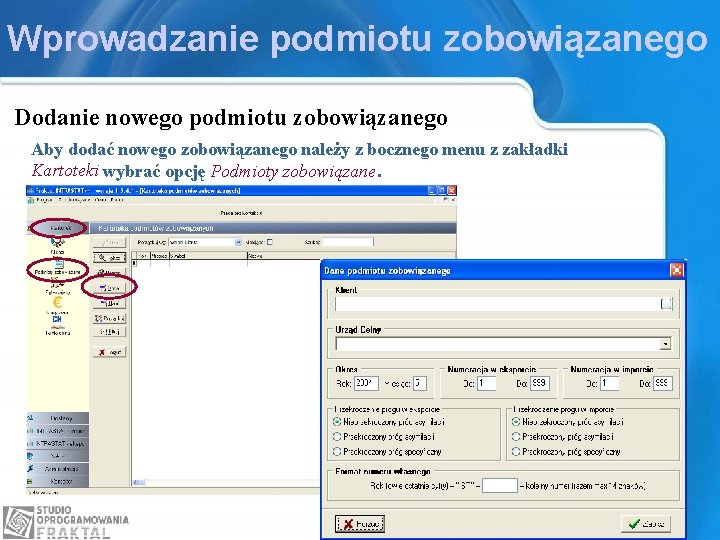This screenshot has width=720, height=540.
Task: Click the Do field under Numeracja w imporcie
Action: click(663, 383)
